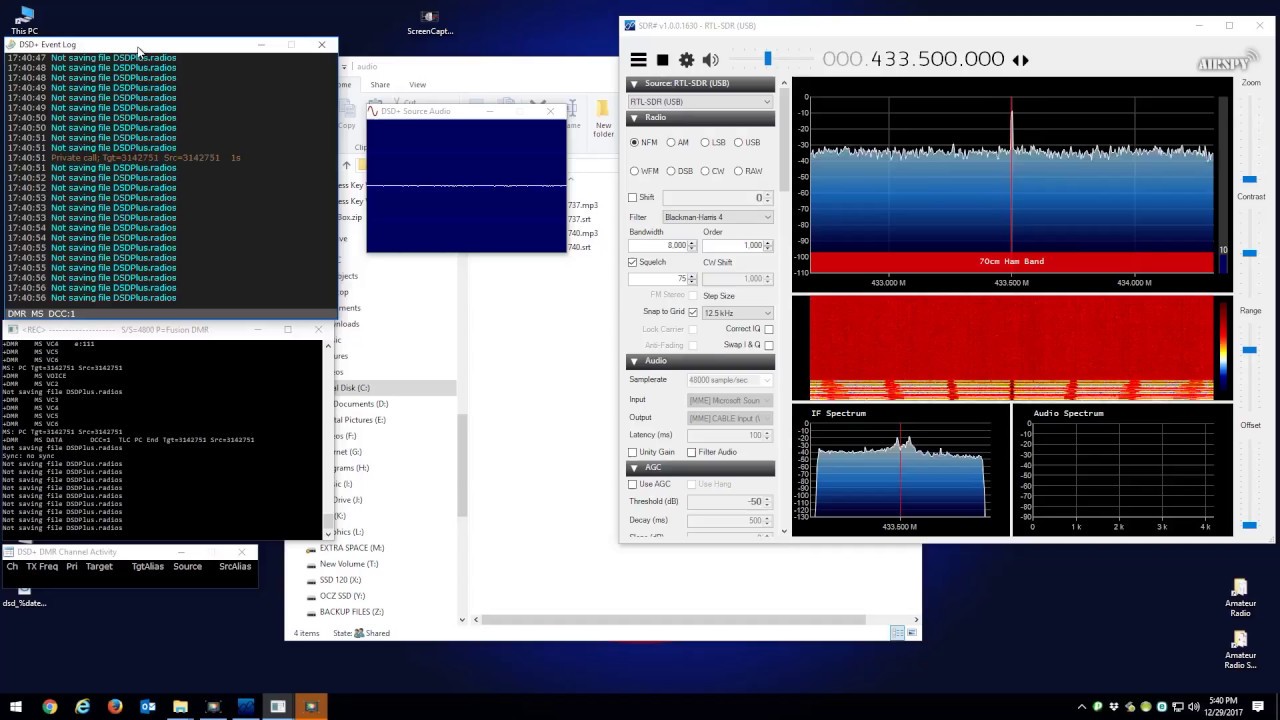Open the 12.5 kHz step size dropdown
The image size is (1280, 720).
(737, 312)
